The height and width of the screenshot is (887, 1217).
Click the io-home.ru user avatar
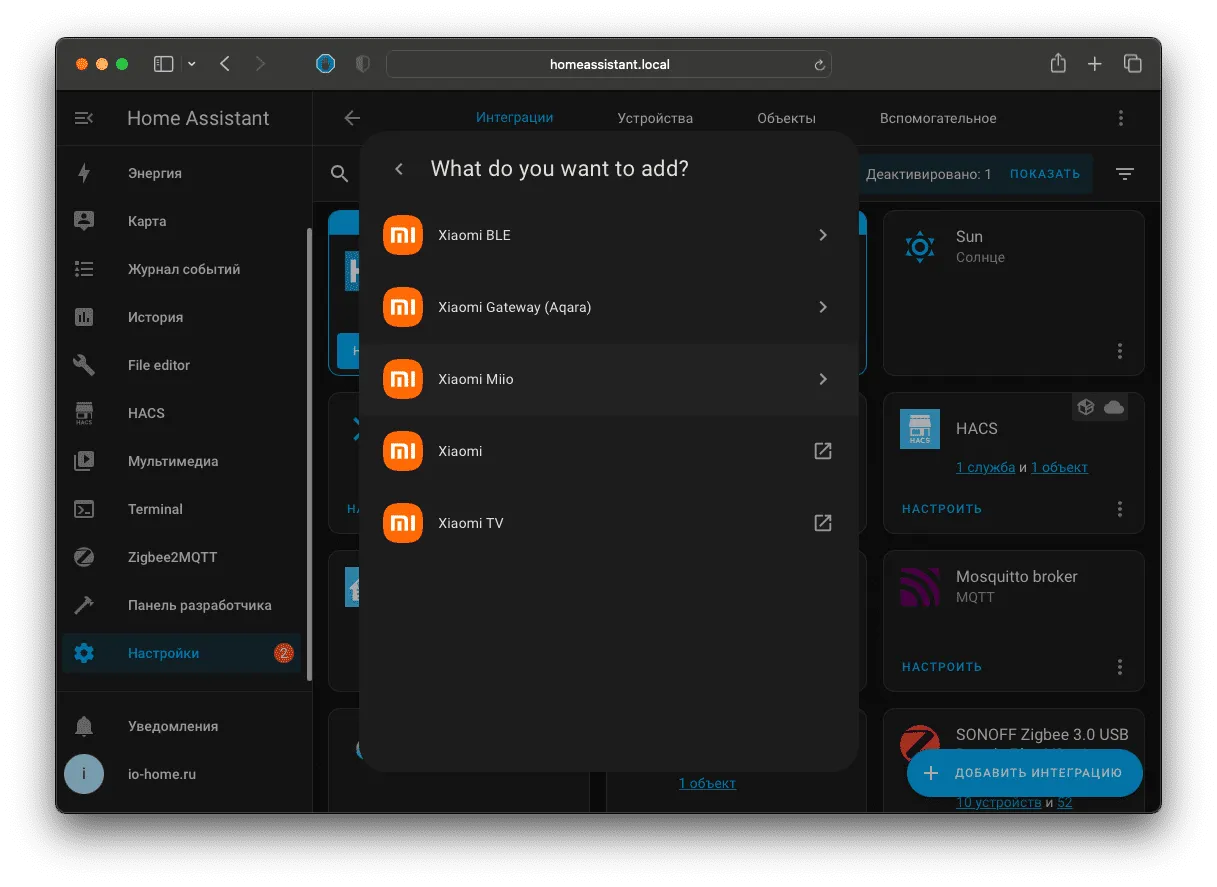click(84, 774)
